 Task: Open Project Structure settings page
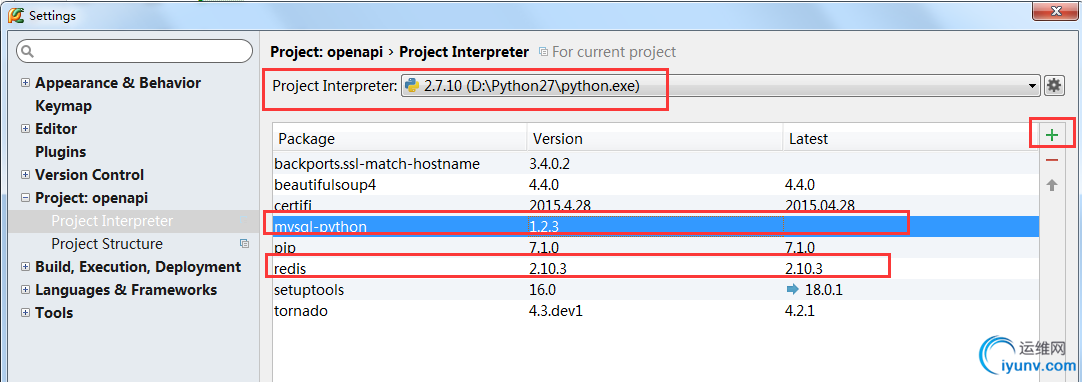(107, 243)
